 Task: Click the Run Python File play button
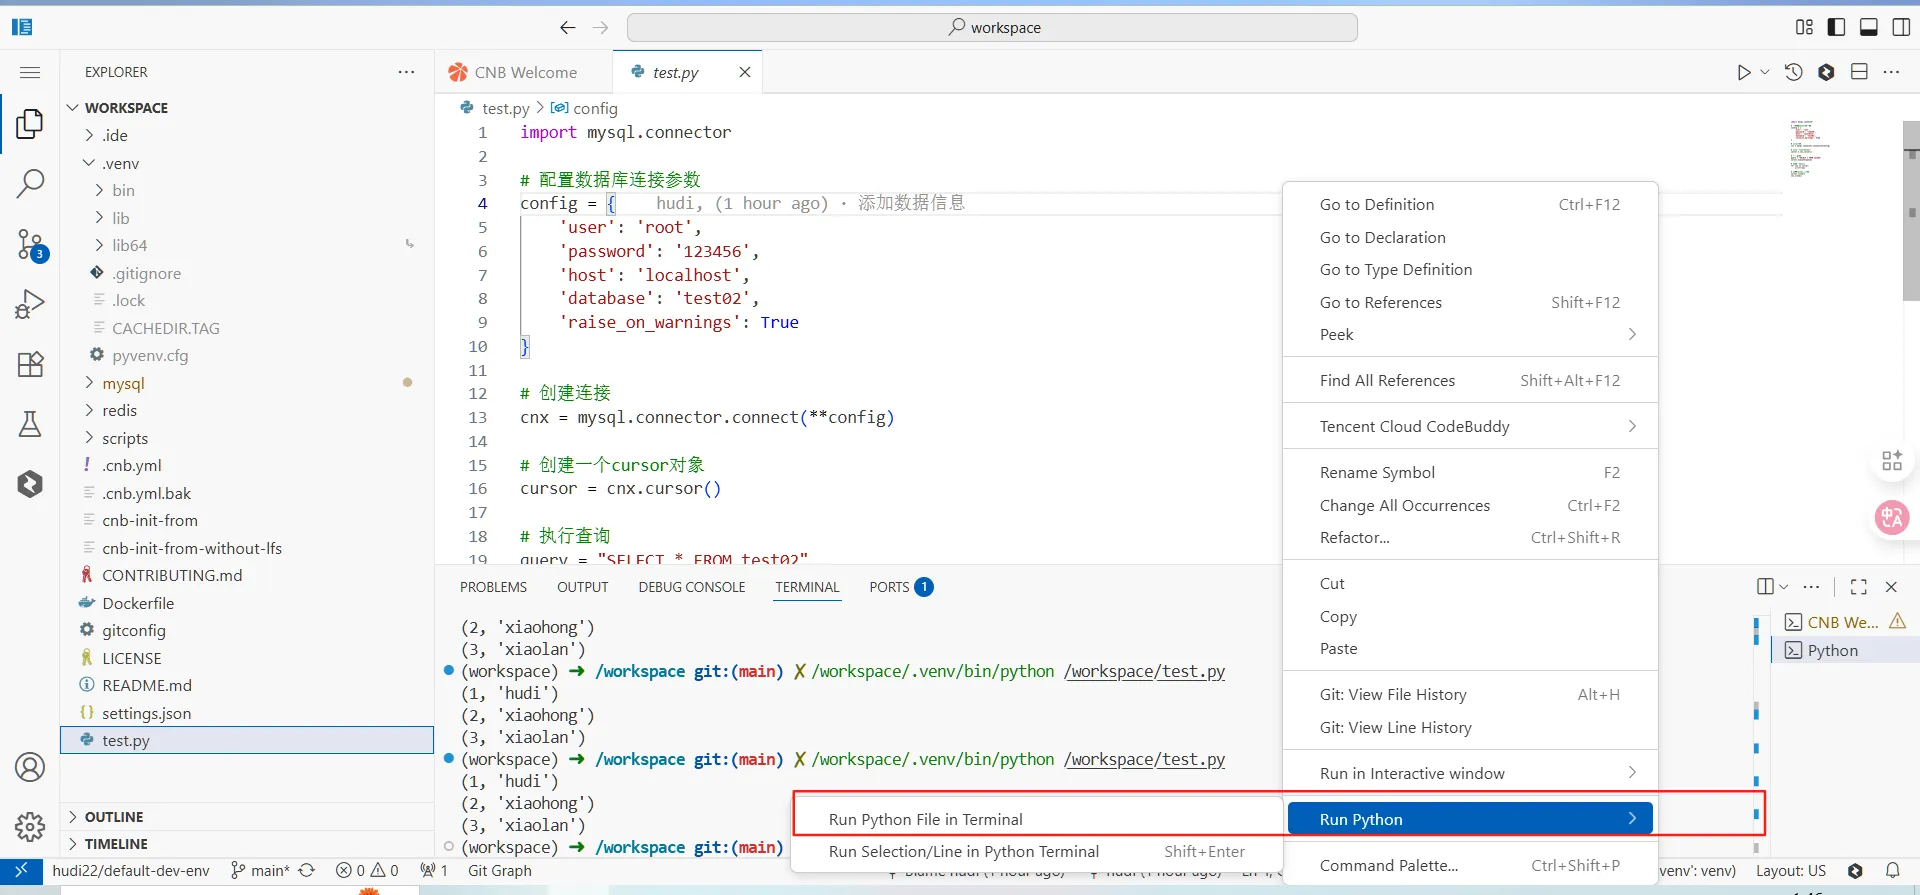[1743, 72]
